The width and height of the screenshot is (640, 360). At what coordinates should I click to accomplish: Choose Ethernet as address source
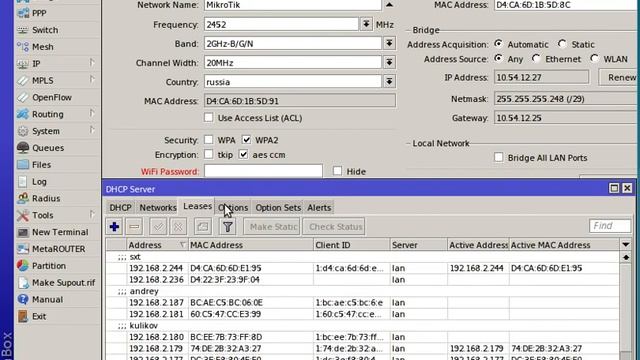click(536, 59)
